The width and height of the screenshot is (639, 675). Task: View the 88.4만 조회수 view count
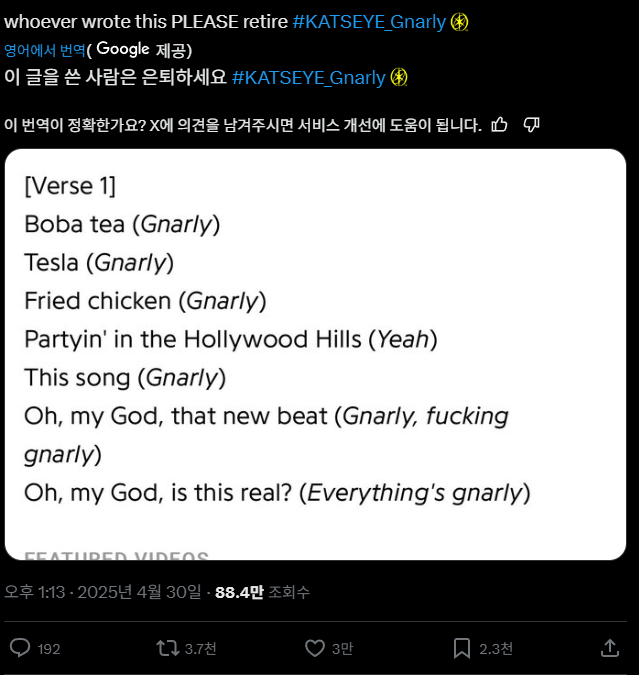(262, 592)
